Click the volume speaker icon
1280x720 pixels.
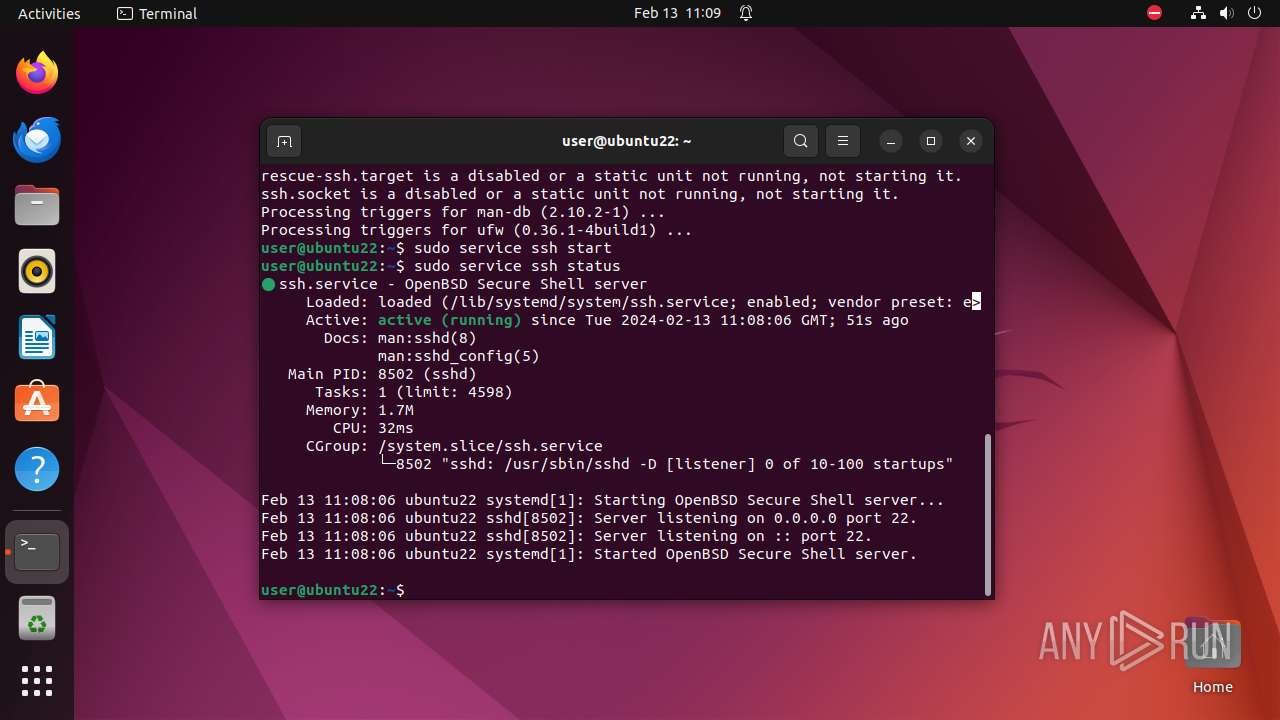click(x=1226, y=13)
